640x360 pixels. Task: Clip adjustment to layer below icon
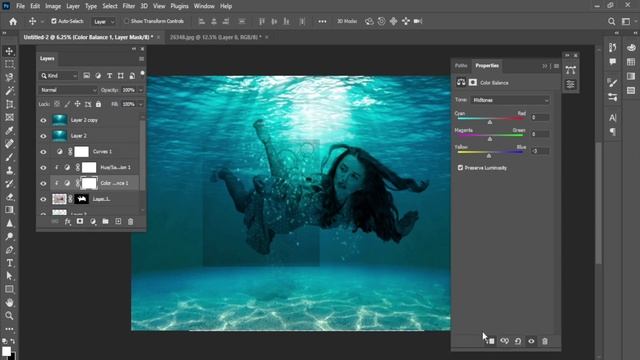(x=491, y=341)
